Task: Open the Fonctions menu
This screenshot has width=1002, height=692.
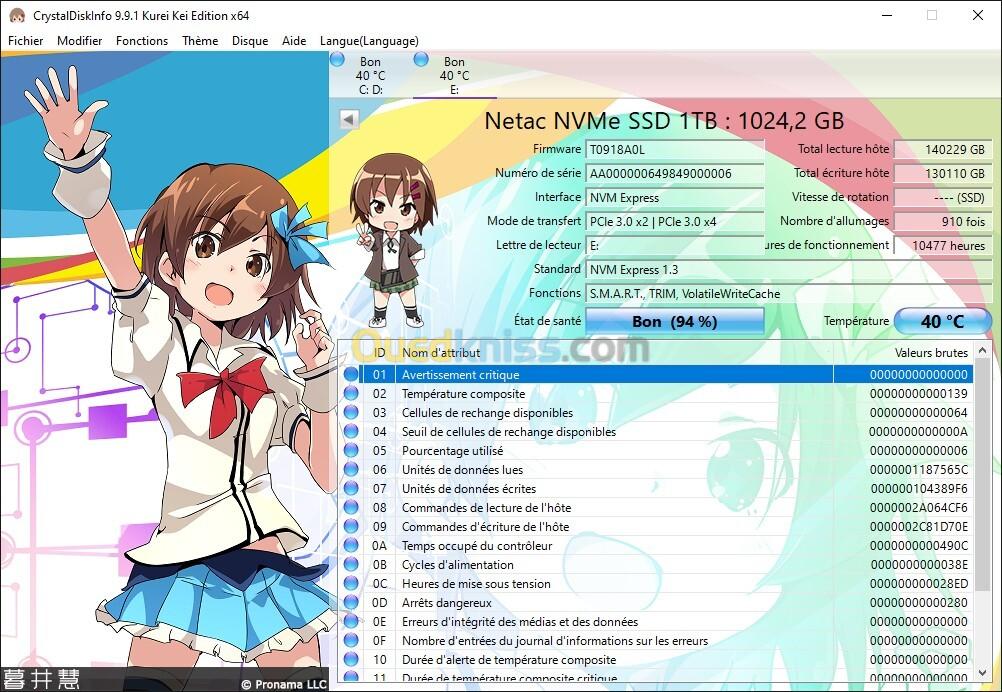Action: tap(142, 41)
